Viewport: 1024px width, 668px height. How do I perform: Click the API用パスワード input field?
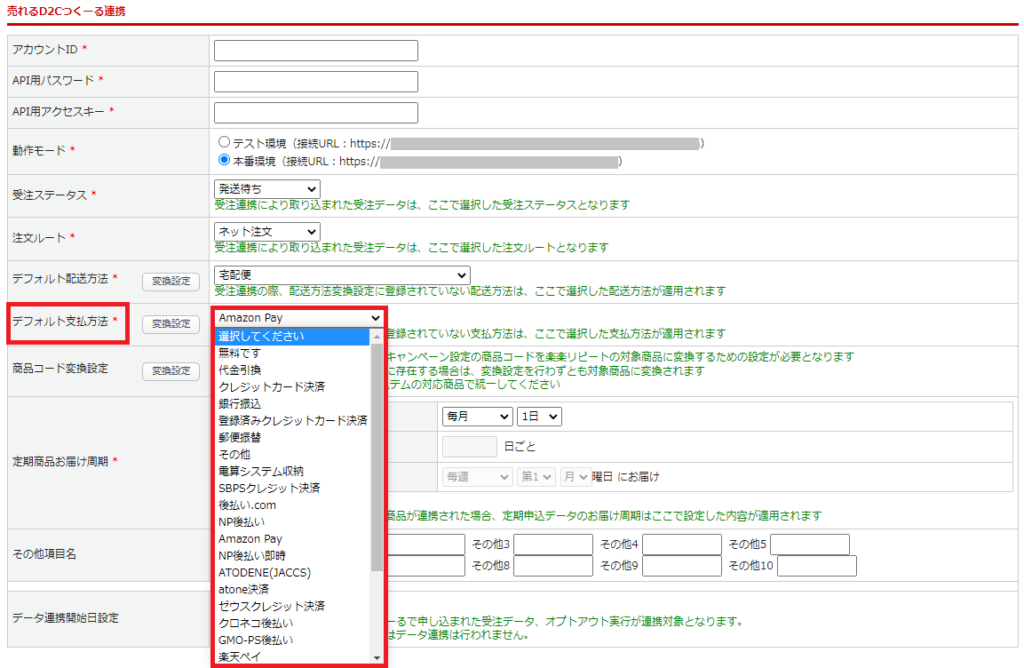point(316,81)
